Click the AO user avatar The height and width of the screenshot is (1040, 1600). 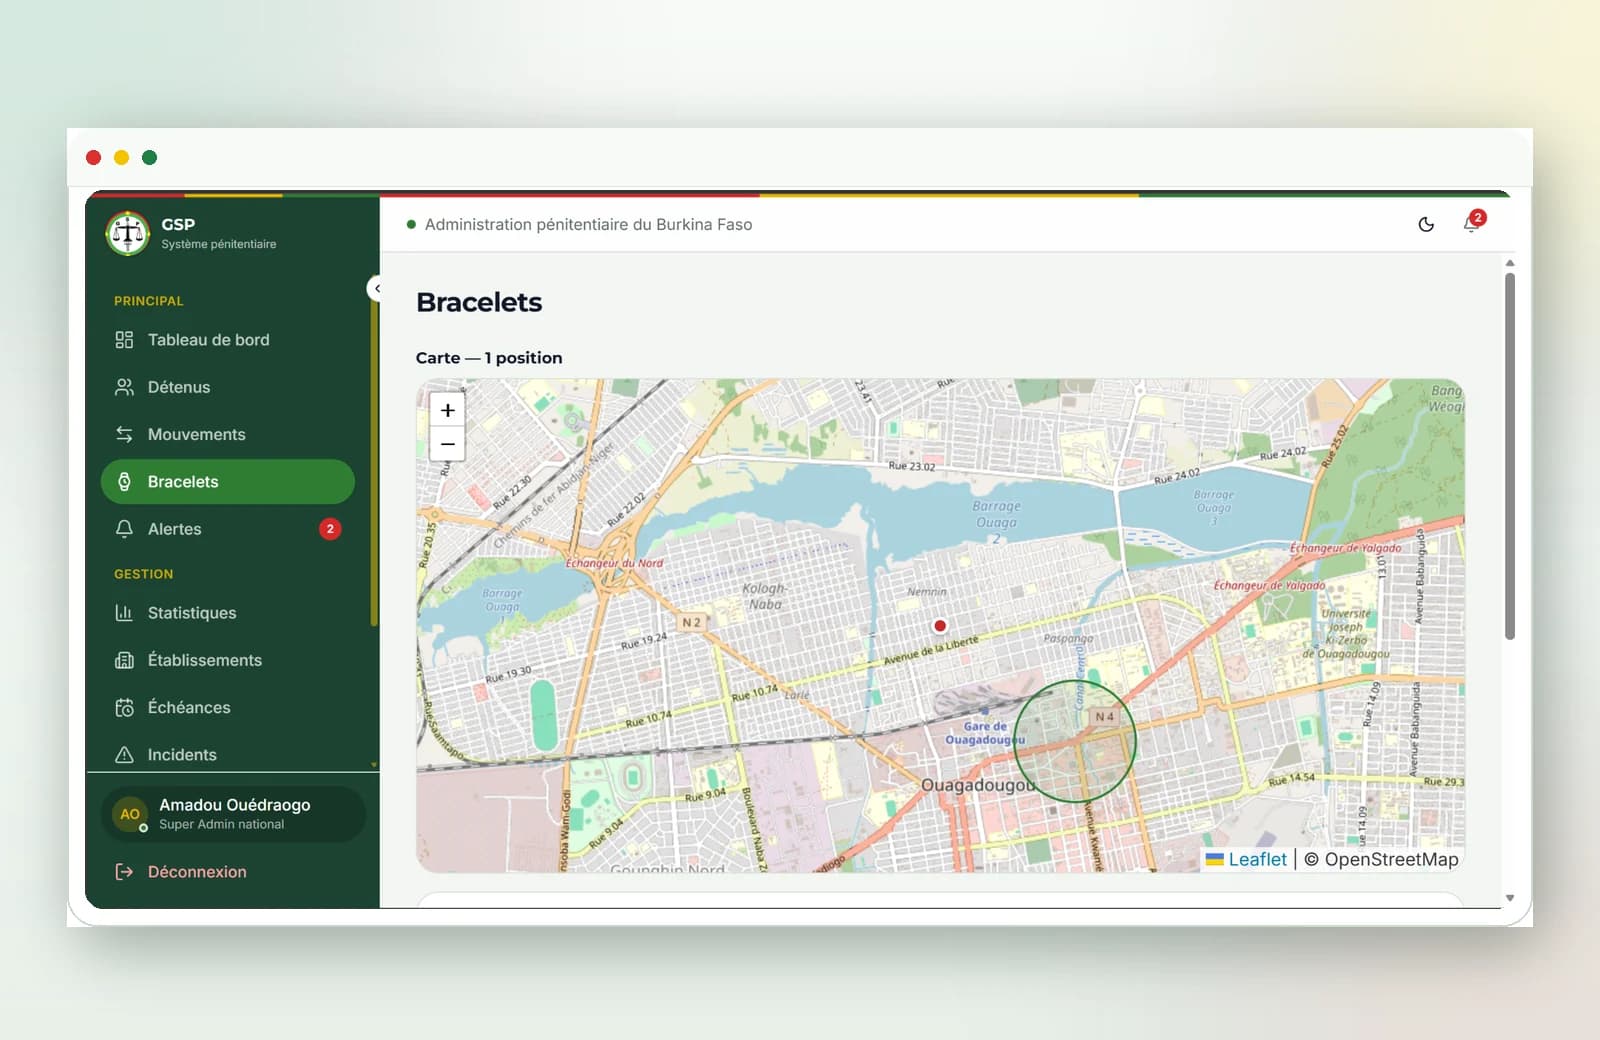[130, 814]
